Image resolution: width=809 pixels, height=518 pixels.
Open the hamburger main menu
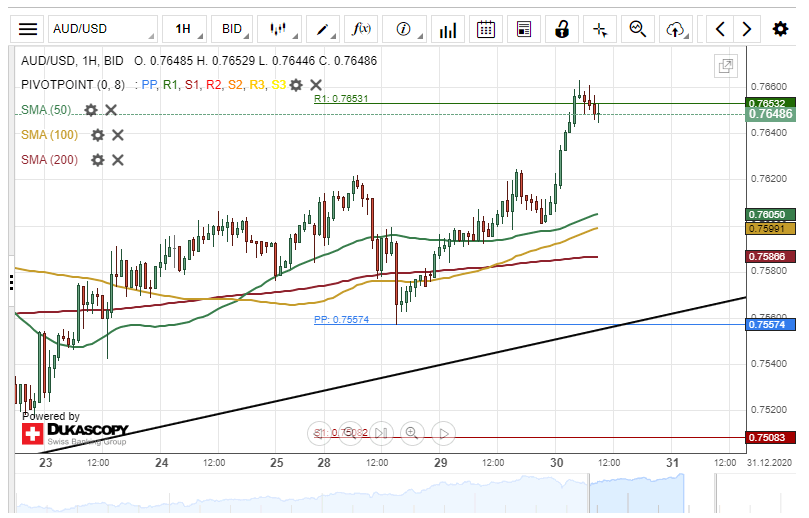(x=29, y=29)
